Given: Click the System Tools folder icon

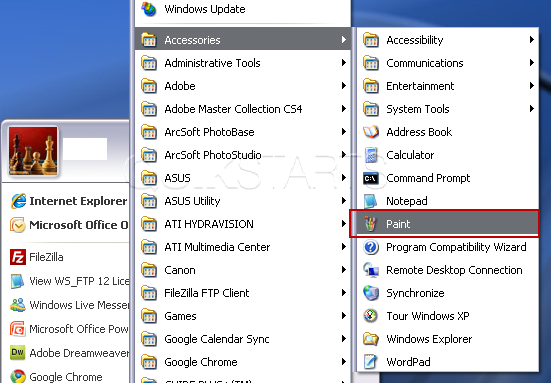Looking at the screenshot, I should tap(371, 109).
